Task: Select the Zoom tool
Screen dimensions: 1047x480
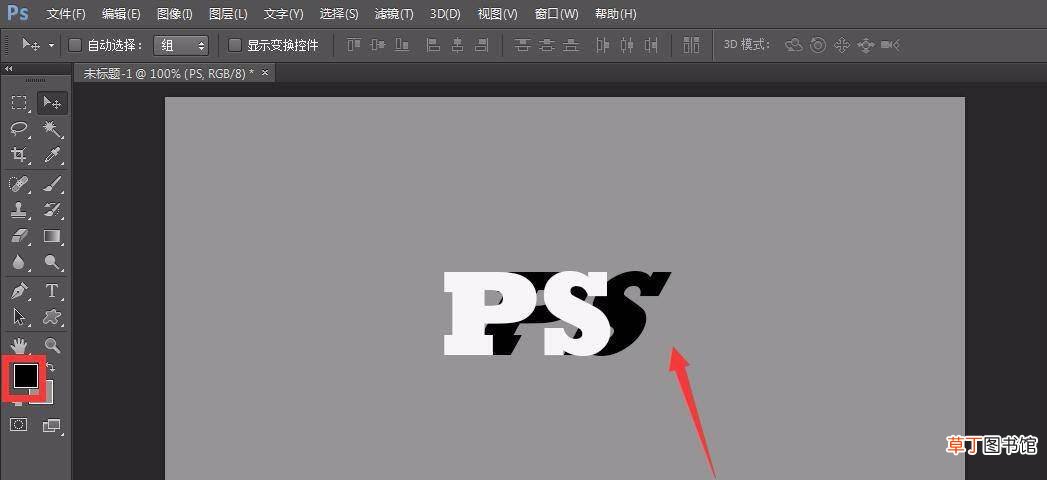Action: [52, 345]
